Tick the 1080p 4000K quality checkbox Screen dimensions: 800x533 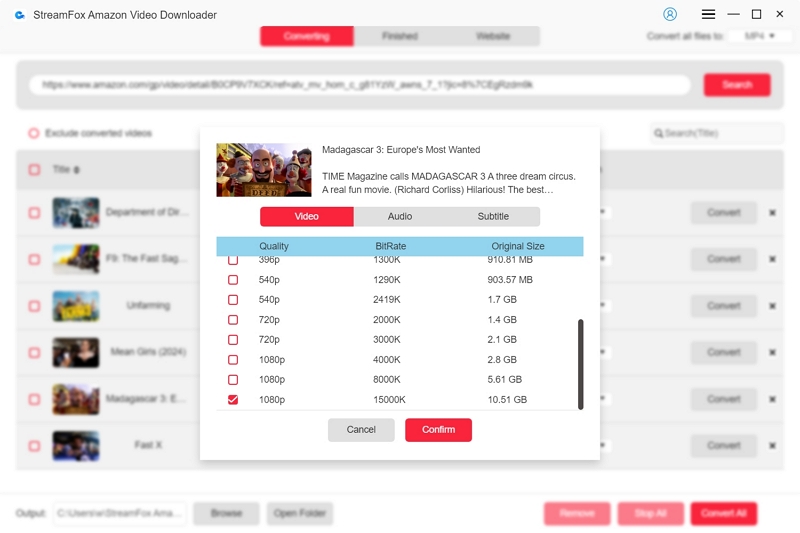pos(233,360)
